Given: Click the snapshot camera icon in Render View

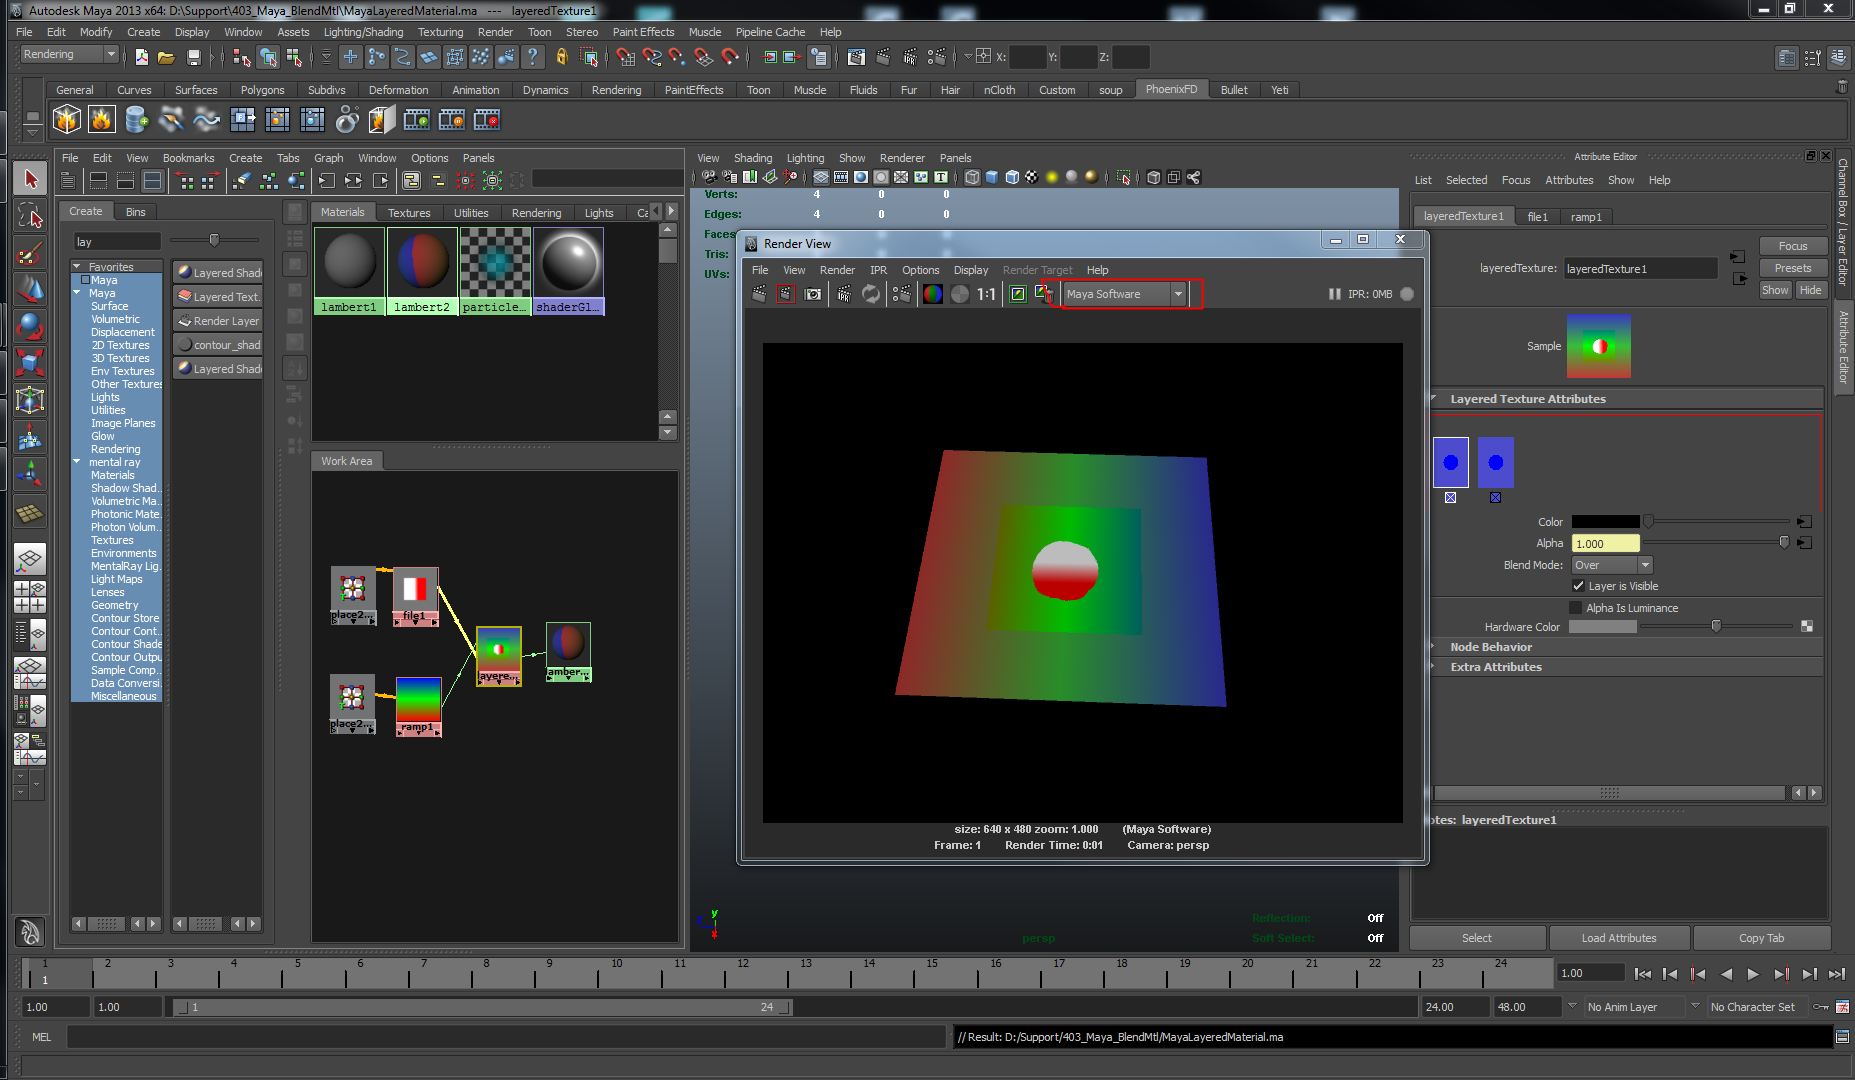Looking at the screenshot, I should tap(813, 294).
